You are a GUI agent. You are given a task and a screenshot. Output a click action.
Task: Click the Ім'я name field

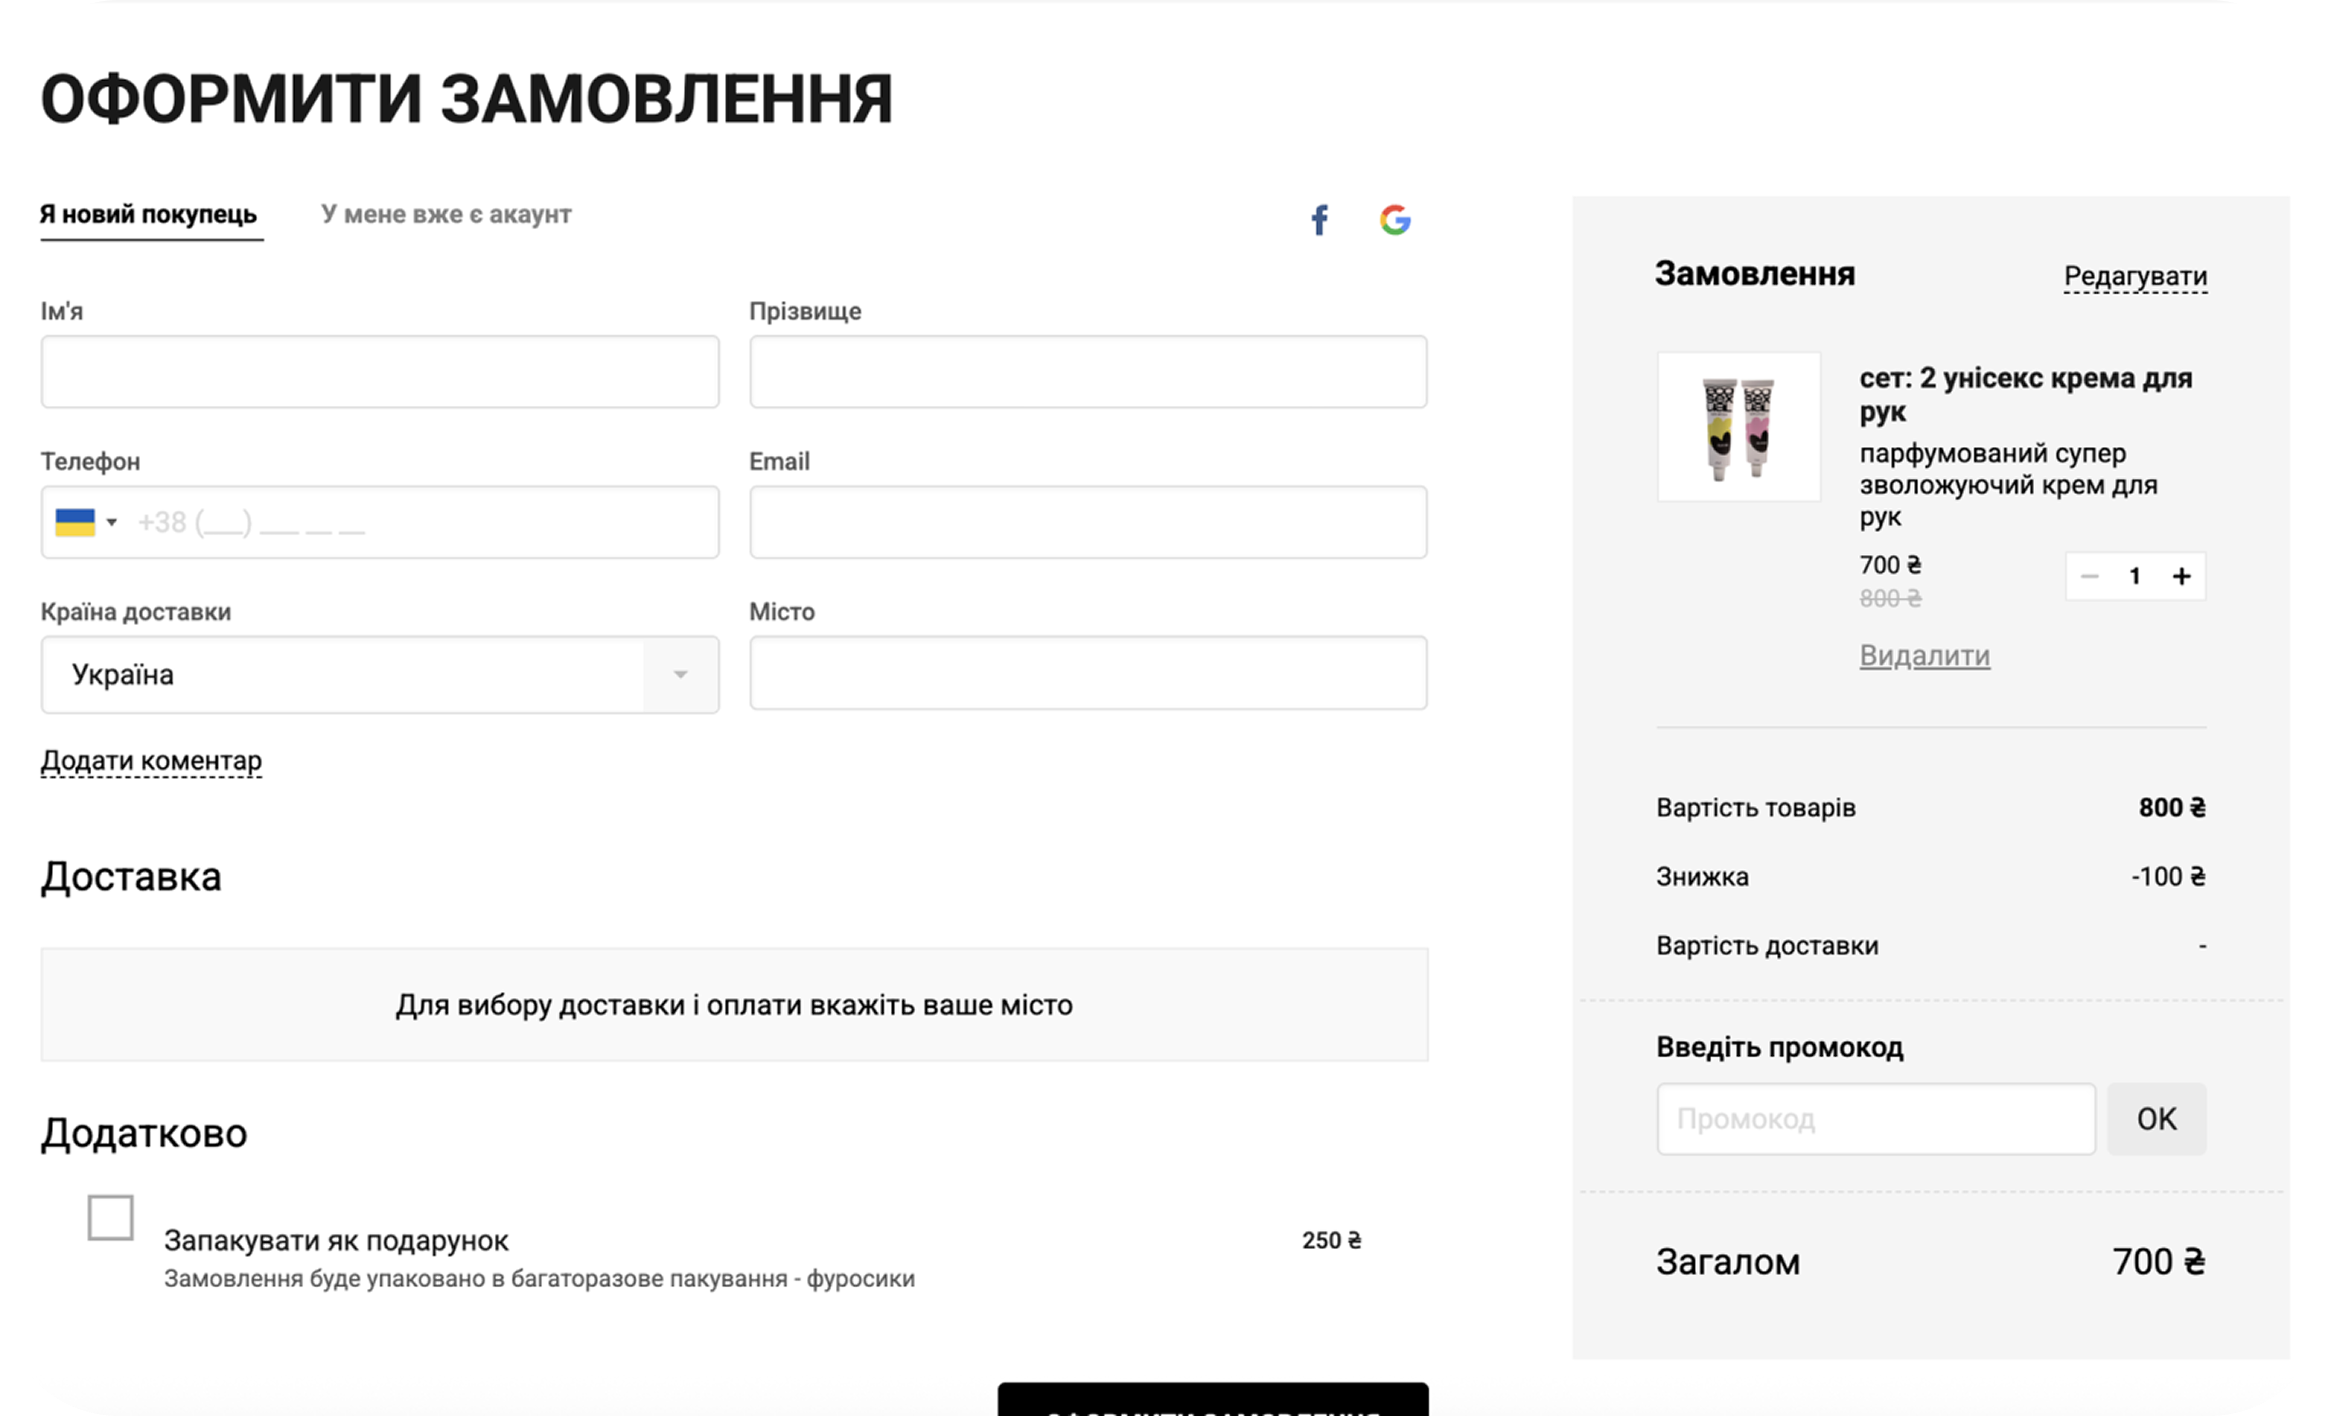380,372
